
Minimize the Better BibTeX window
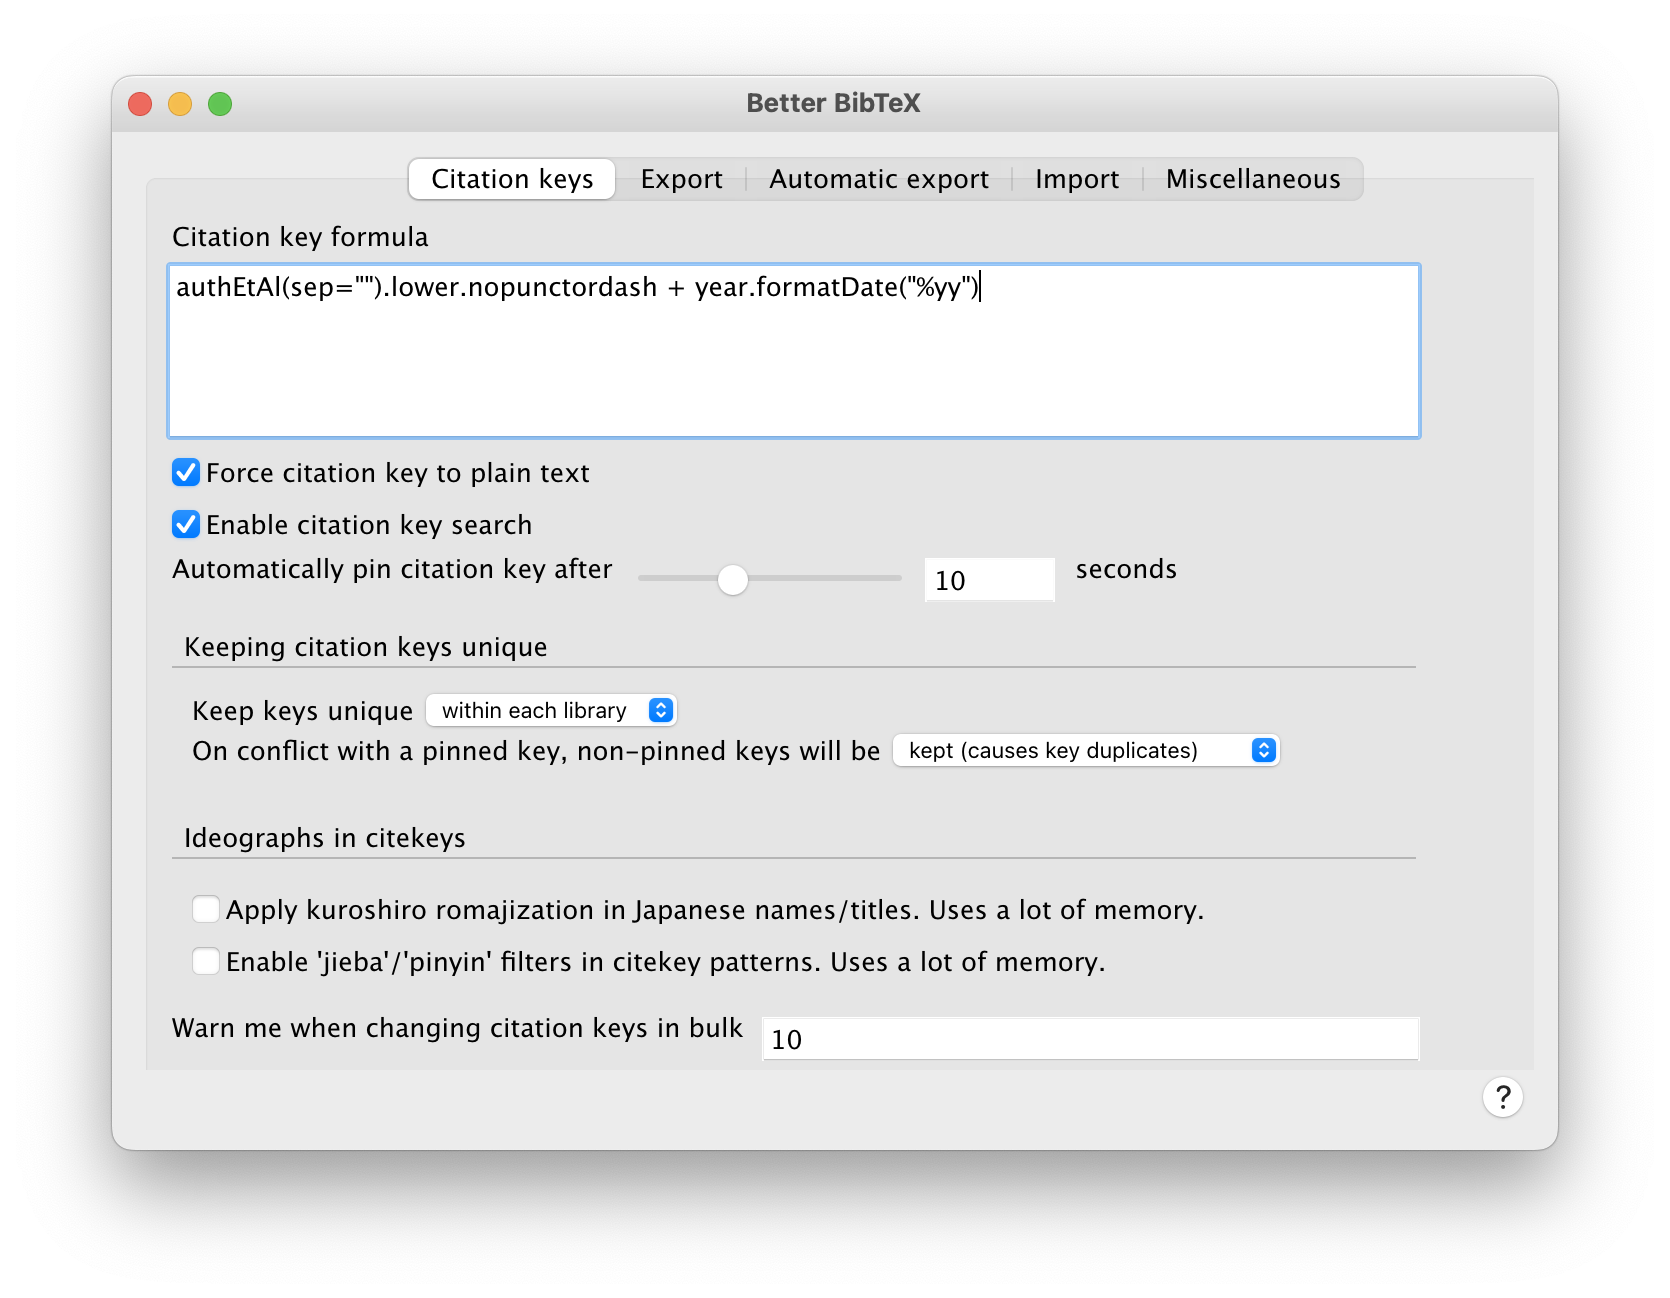180,104
